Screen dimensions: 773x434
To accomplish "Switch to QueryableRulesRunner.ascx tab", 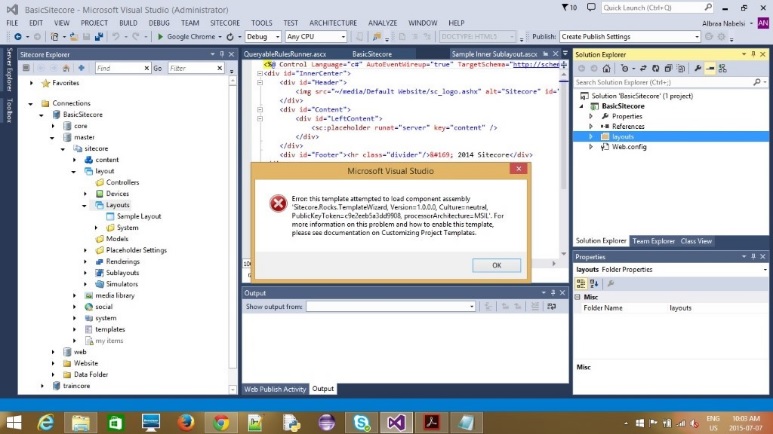I will [x=285, y=54].
